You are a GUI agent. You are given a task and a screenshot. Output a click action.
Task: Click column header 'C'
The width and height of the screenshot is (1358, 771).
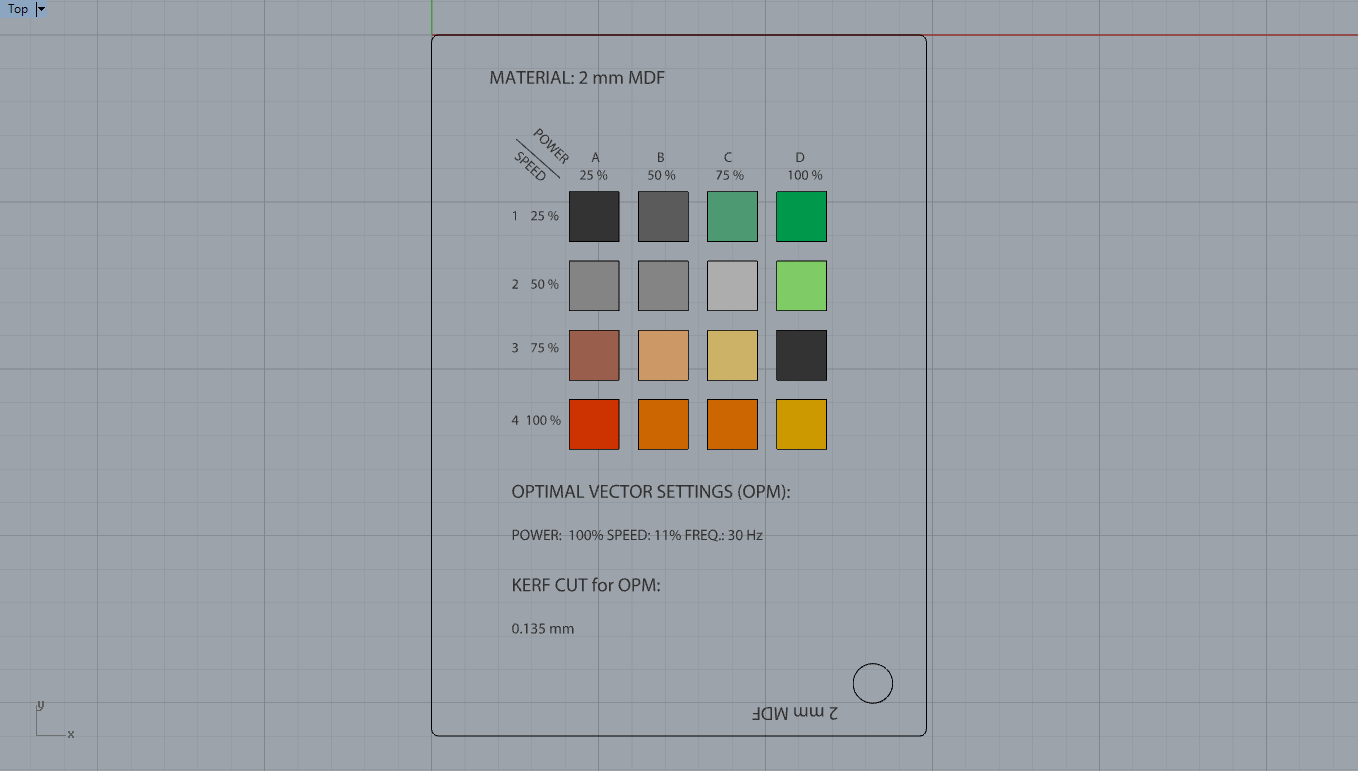tap(728, 157)
